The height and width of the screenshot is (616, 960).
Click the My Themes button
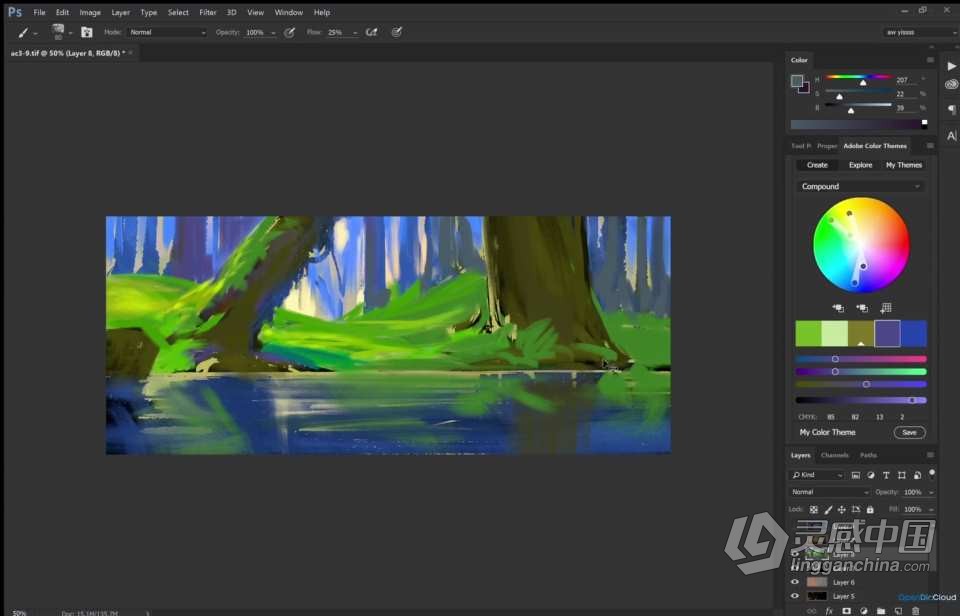(904, 165)
